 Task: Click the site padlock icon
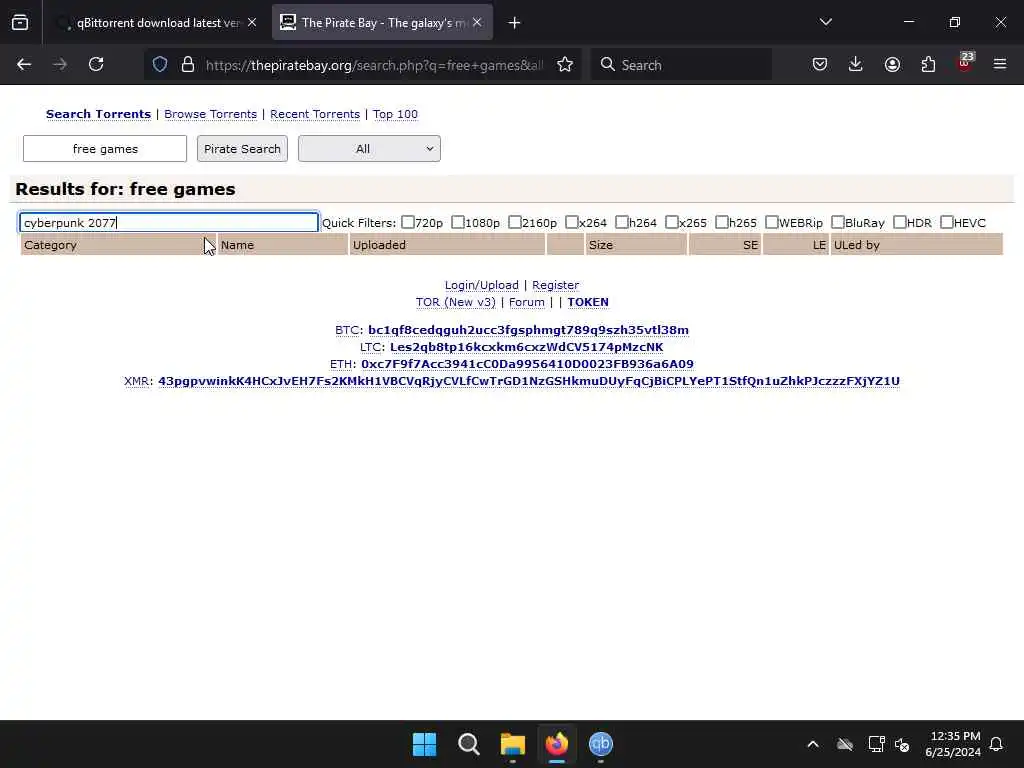click(188, 65)
